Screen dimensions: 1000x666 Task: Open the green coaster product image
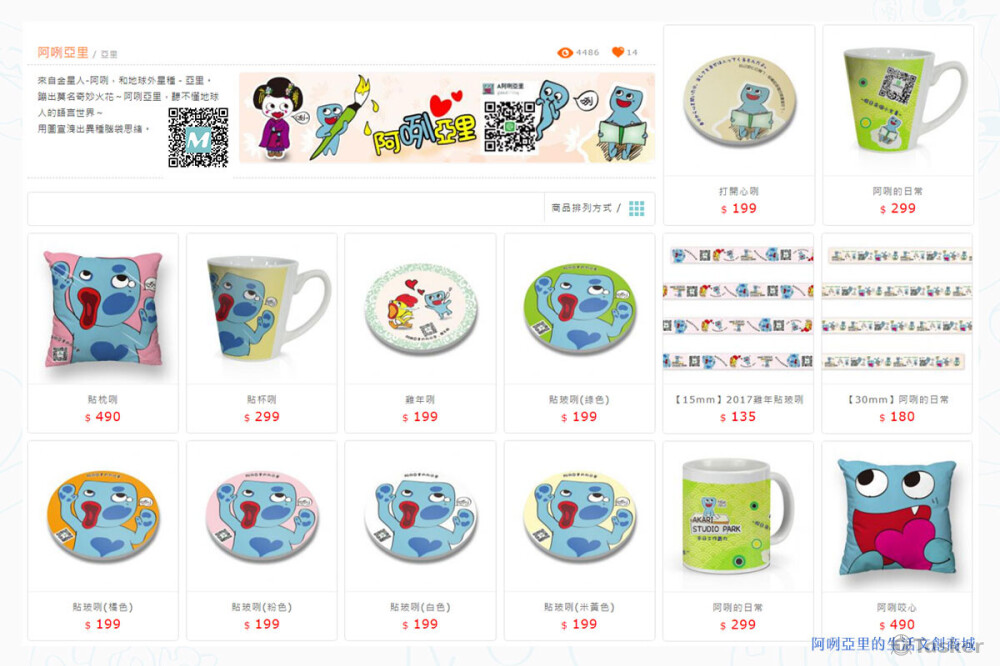coord(580,309)
